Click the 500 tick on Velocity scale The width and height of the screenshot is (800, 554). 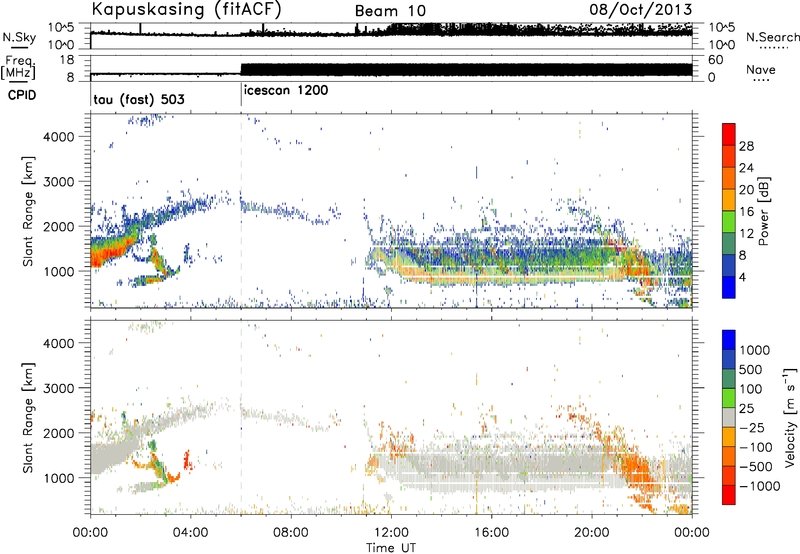pyautogui.click(x=751, y=370)
